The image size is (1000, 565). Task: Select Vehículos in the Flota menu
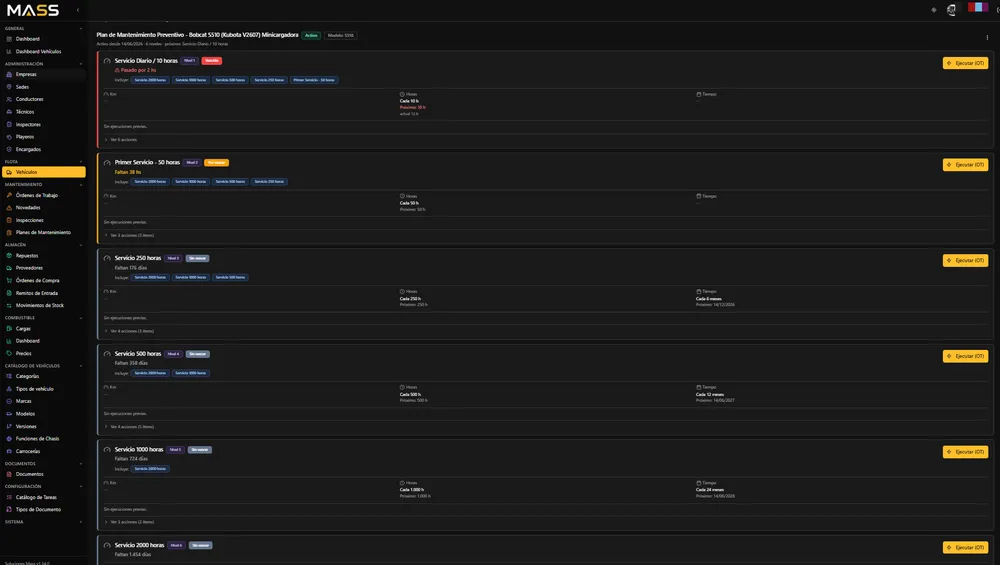(x=43, y=172)
